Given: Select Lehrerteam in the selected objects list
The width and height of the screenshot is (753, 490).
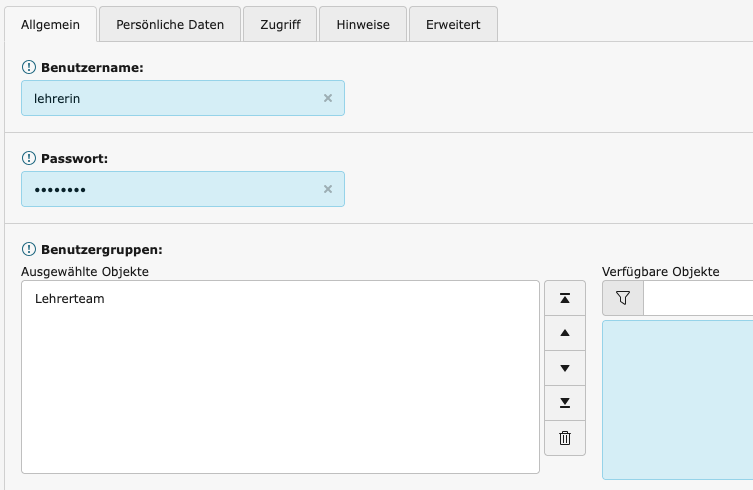Looking at the screenshot, I should point(70,299).
